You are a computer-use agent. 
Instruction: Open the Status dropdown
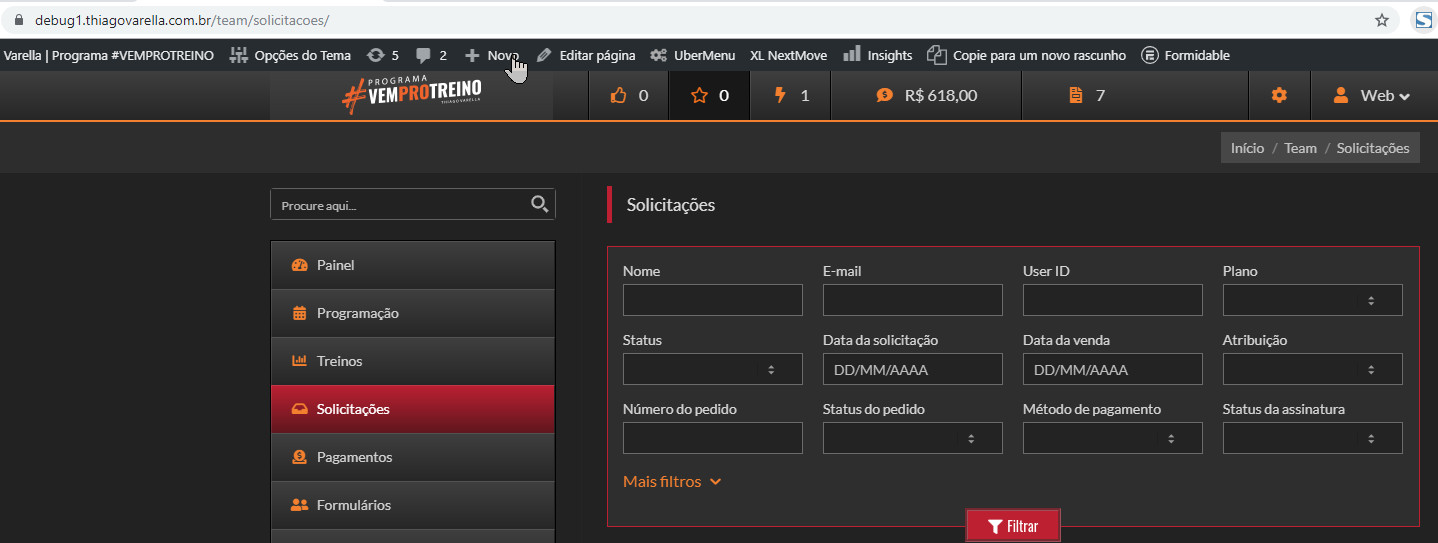(712, 369)
